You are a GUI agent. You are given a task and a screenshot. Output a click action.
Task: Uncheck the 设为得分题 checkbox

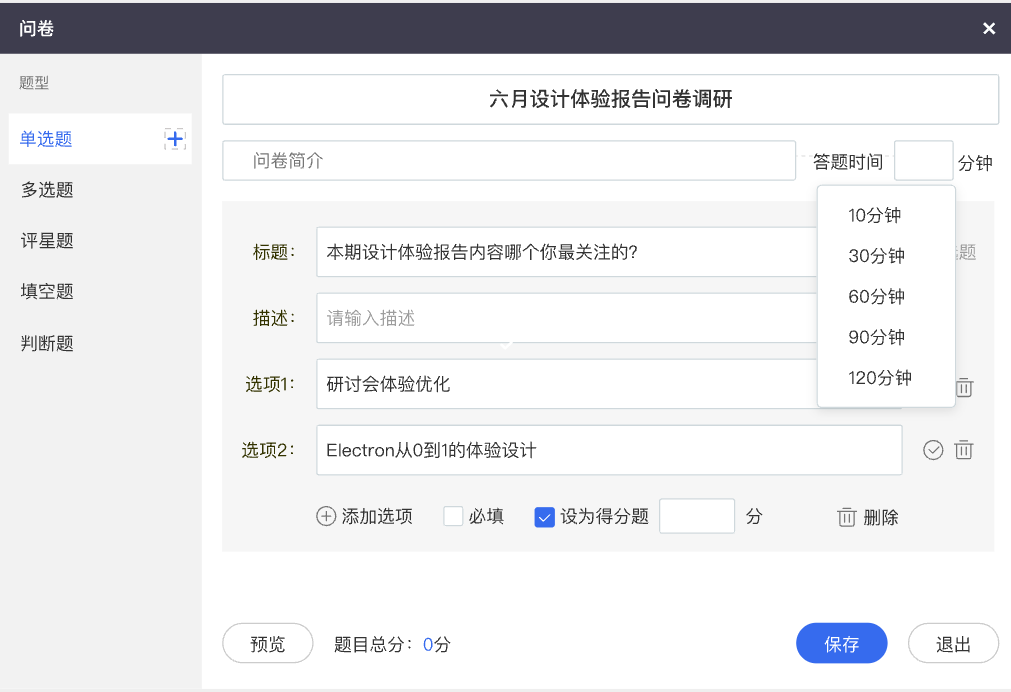coord(545,517)
